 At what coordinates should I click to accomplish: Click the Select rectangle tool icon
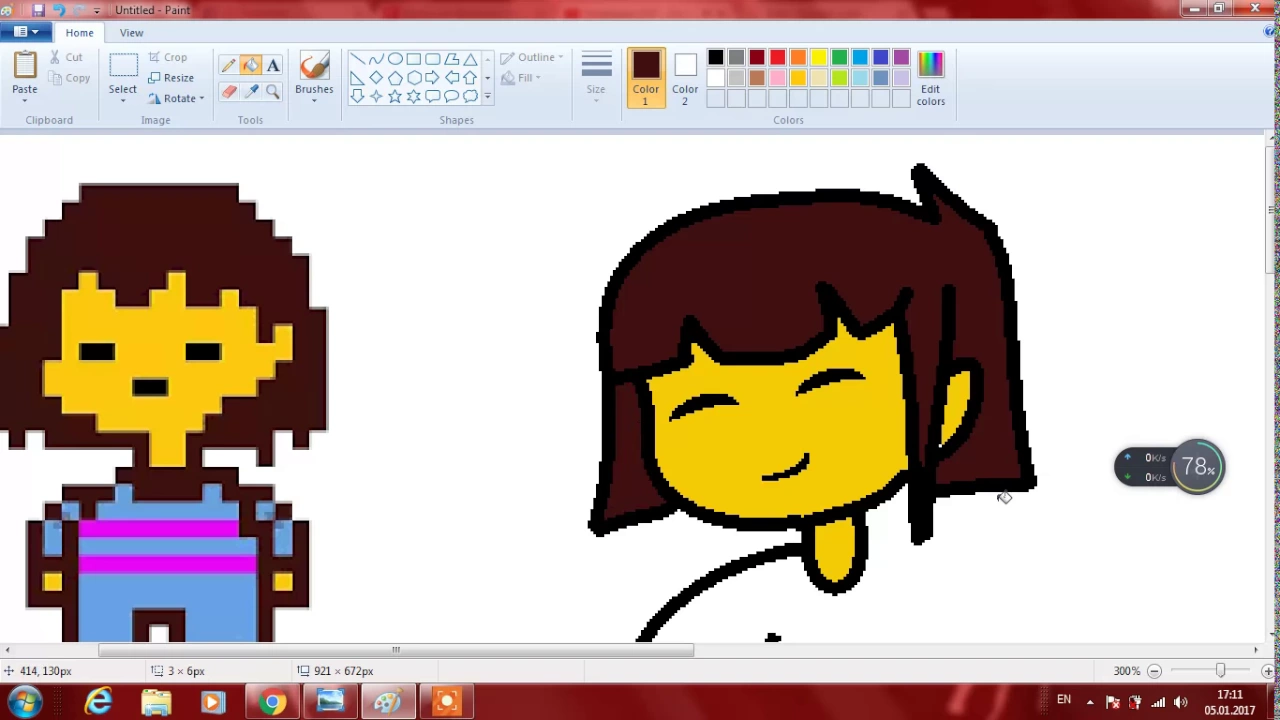point(123,66)
